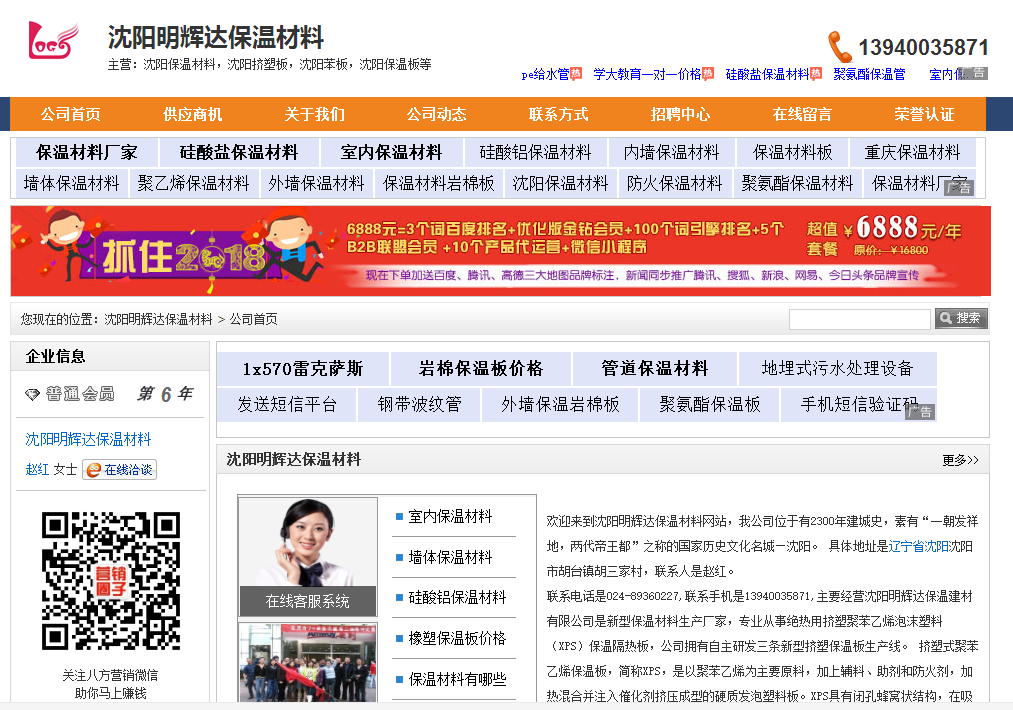The height and width of the screenshot is (710, 1013).
Task: Click the pink company logo
Action: 53,41
